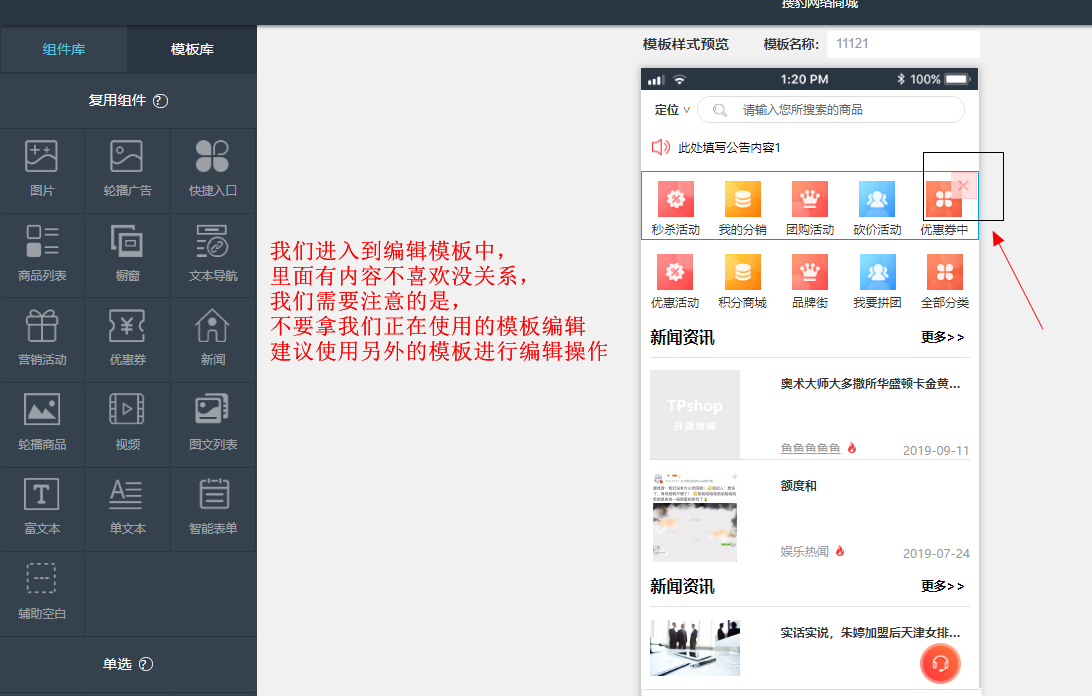Add the 轮播广告 carousel ad component
The image size is (1092, 696).
coord(127,169)
